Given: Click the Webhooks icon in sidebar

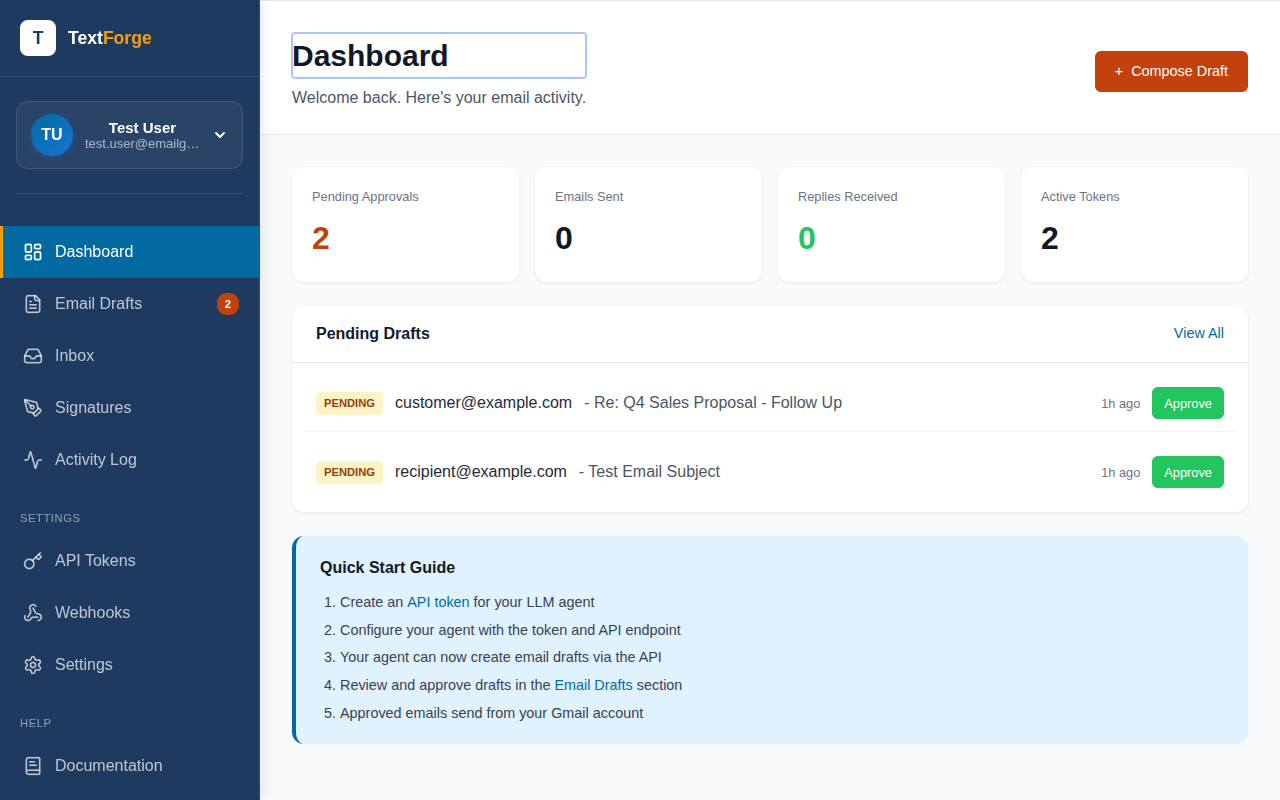Looking at the screenshot, I should tap(33, 613).
